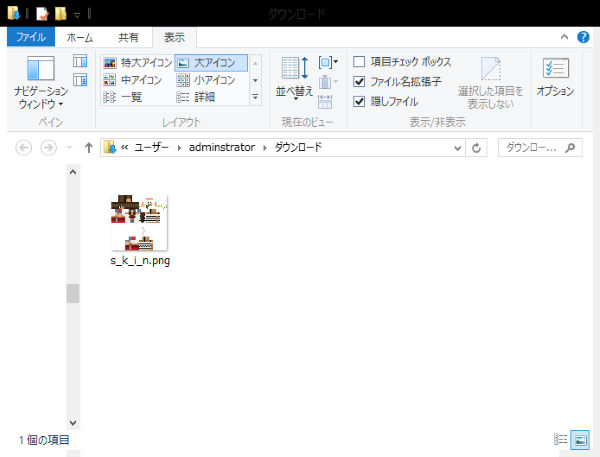Select 特大アイコン layout
The width and height of the screenshot is (600, 457).
click(138, 62)
